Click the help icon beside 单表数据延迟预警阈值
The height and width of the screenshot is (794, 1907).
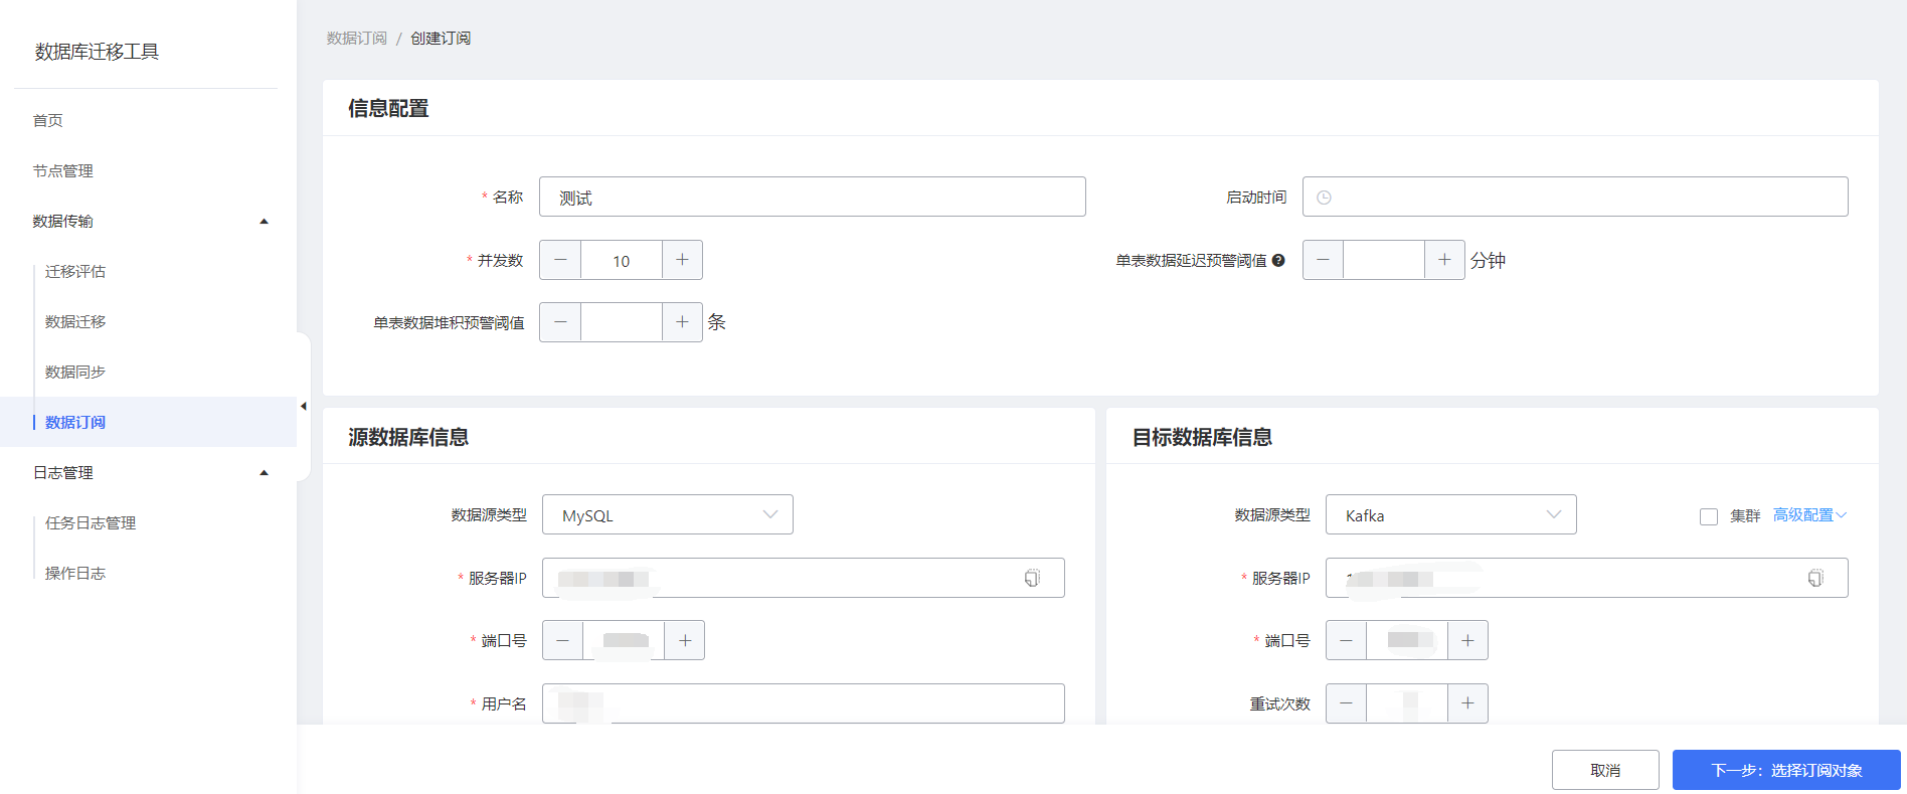[1278, 261]
